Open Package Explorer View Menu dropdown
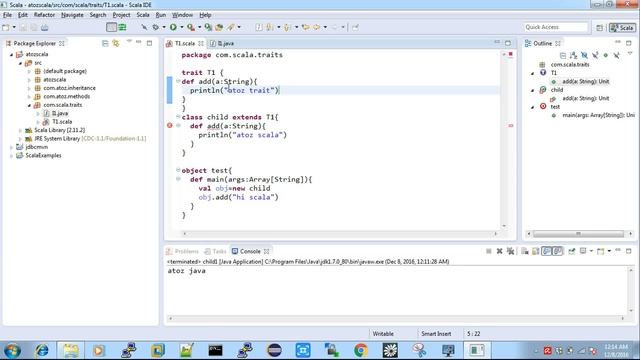Image resolution: width=640 pixels, height=360 pixels. coord(129,42)
